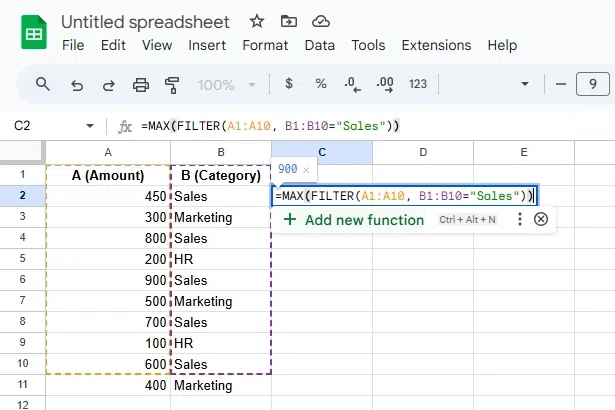Image resolution: width=615 pixels, height=410 pixels.
Task: Select column D header
Action: point(423,152)
